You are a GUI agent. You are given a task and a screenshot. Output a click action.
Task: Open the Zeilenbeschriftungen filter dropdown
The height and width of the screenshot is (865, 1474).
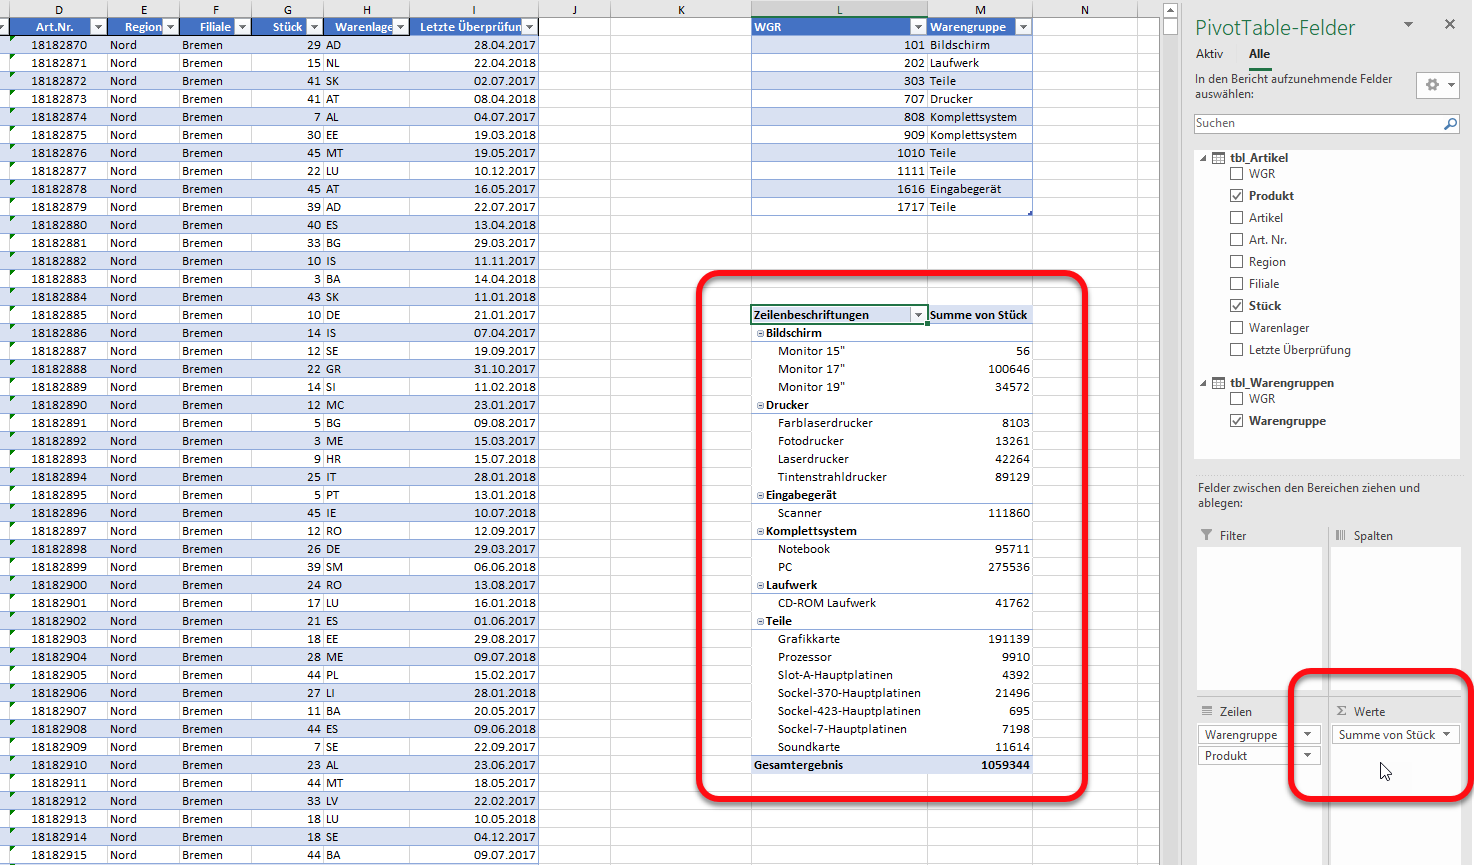point(918,315)
